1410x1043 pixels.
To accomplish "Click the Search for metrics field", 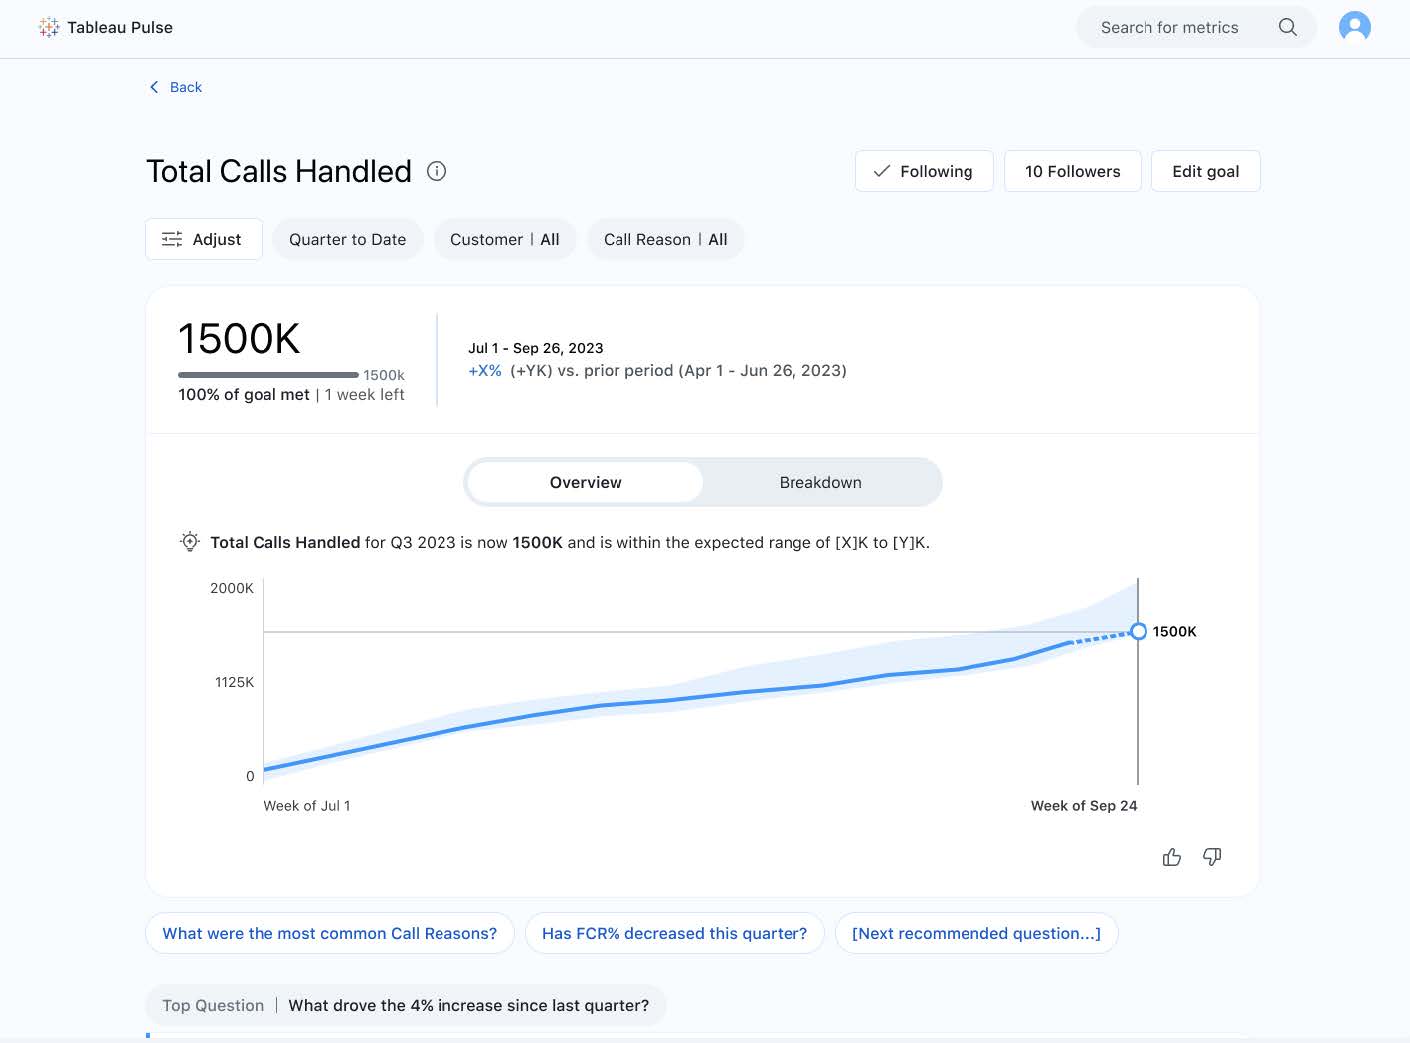I will [x=1169, y=28].
